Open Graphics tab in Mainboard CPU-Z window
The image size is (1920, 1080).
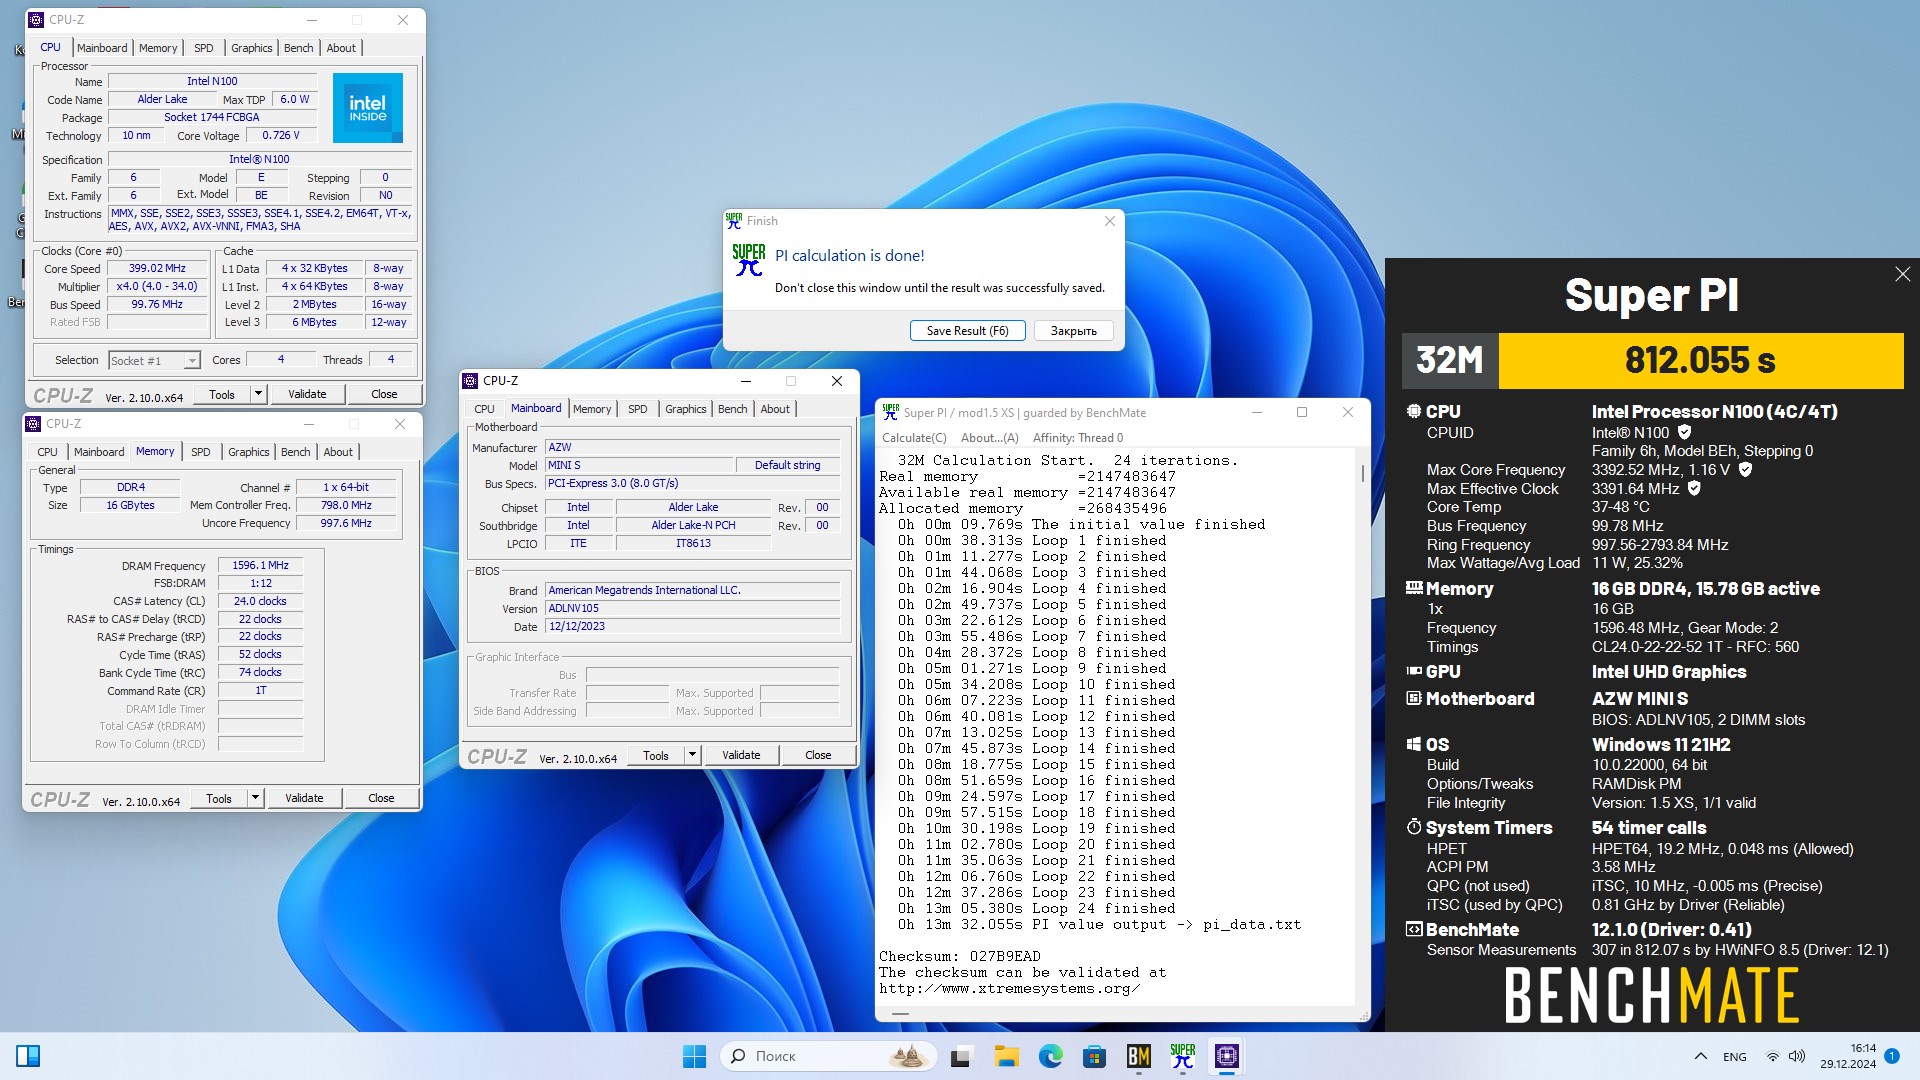685,409
